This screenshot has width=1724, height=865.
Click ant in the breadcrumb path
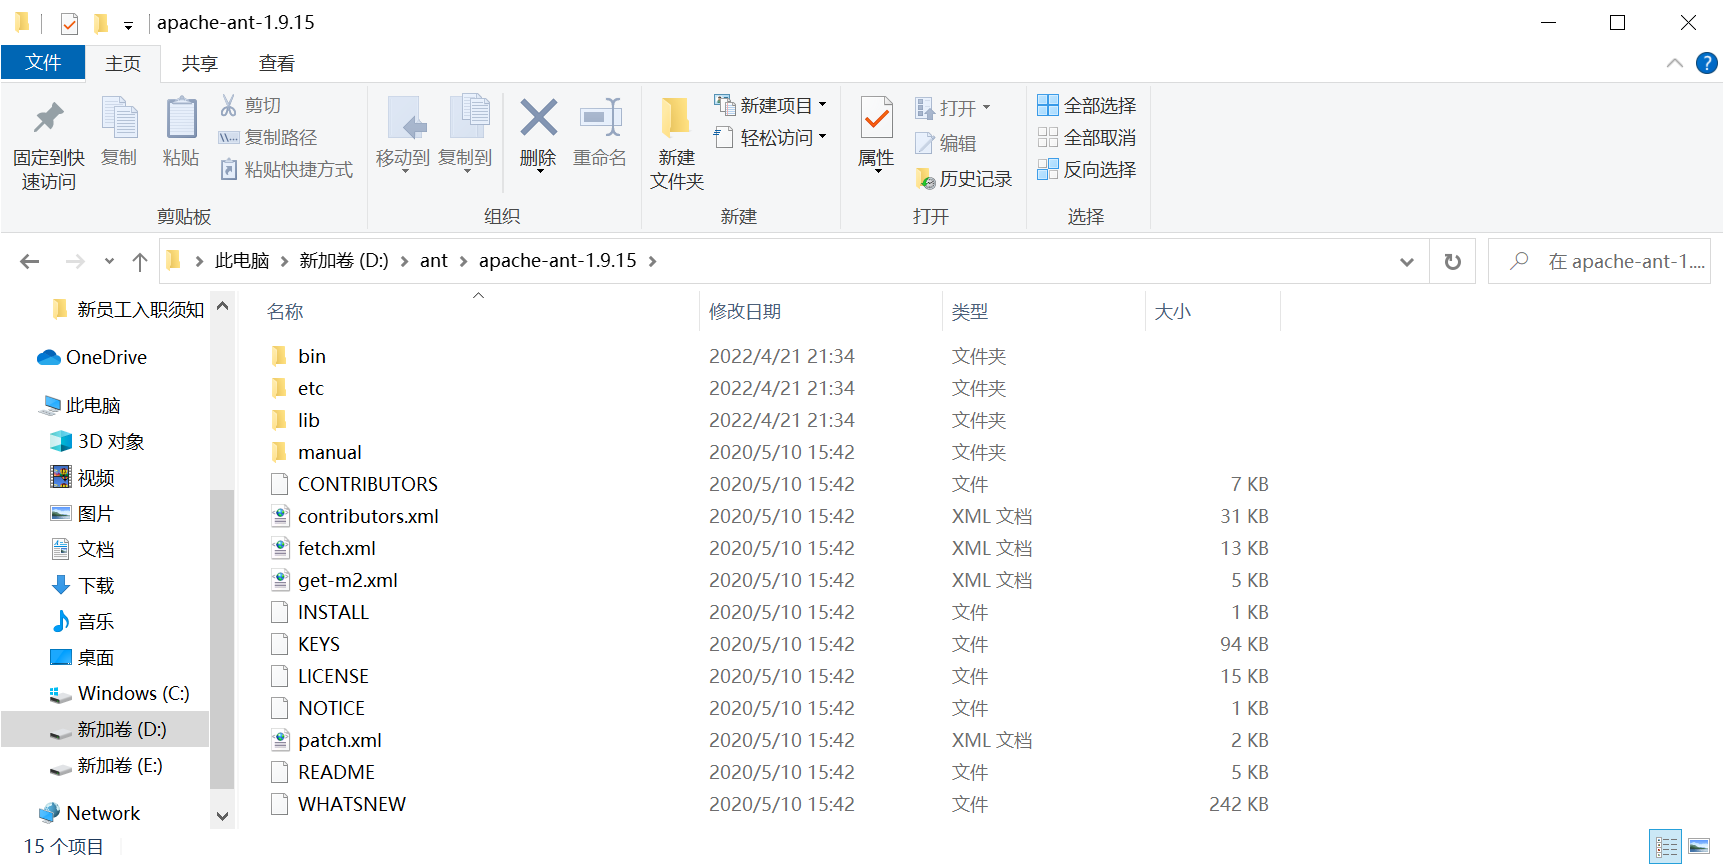tap(434, 261)
